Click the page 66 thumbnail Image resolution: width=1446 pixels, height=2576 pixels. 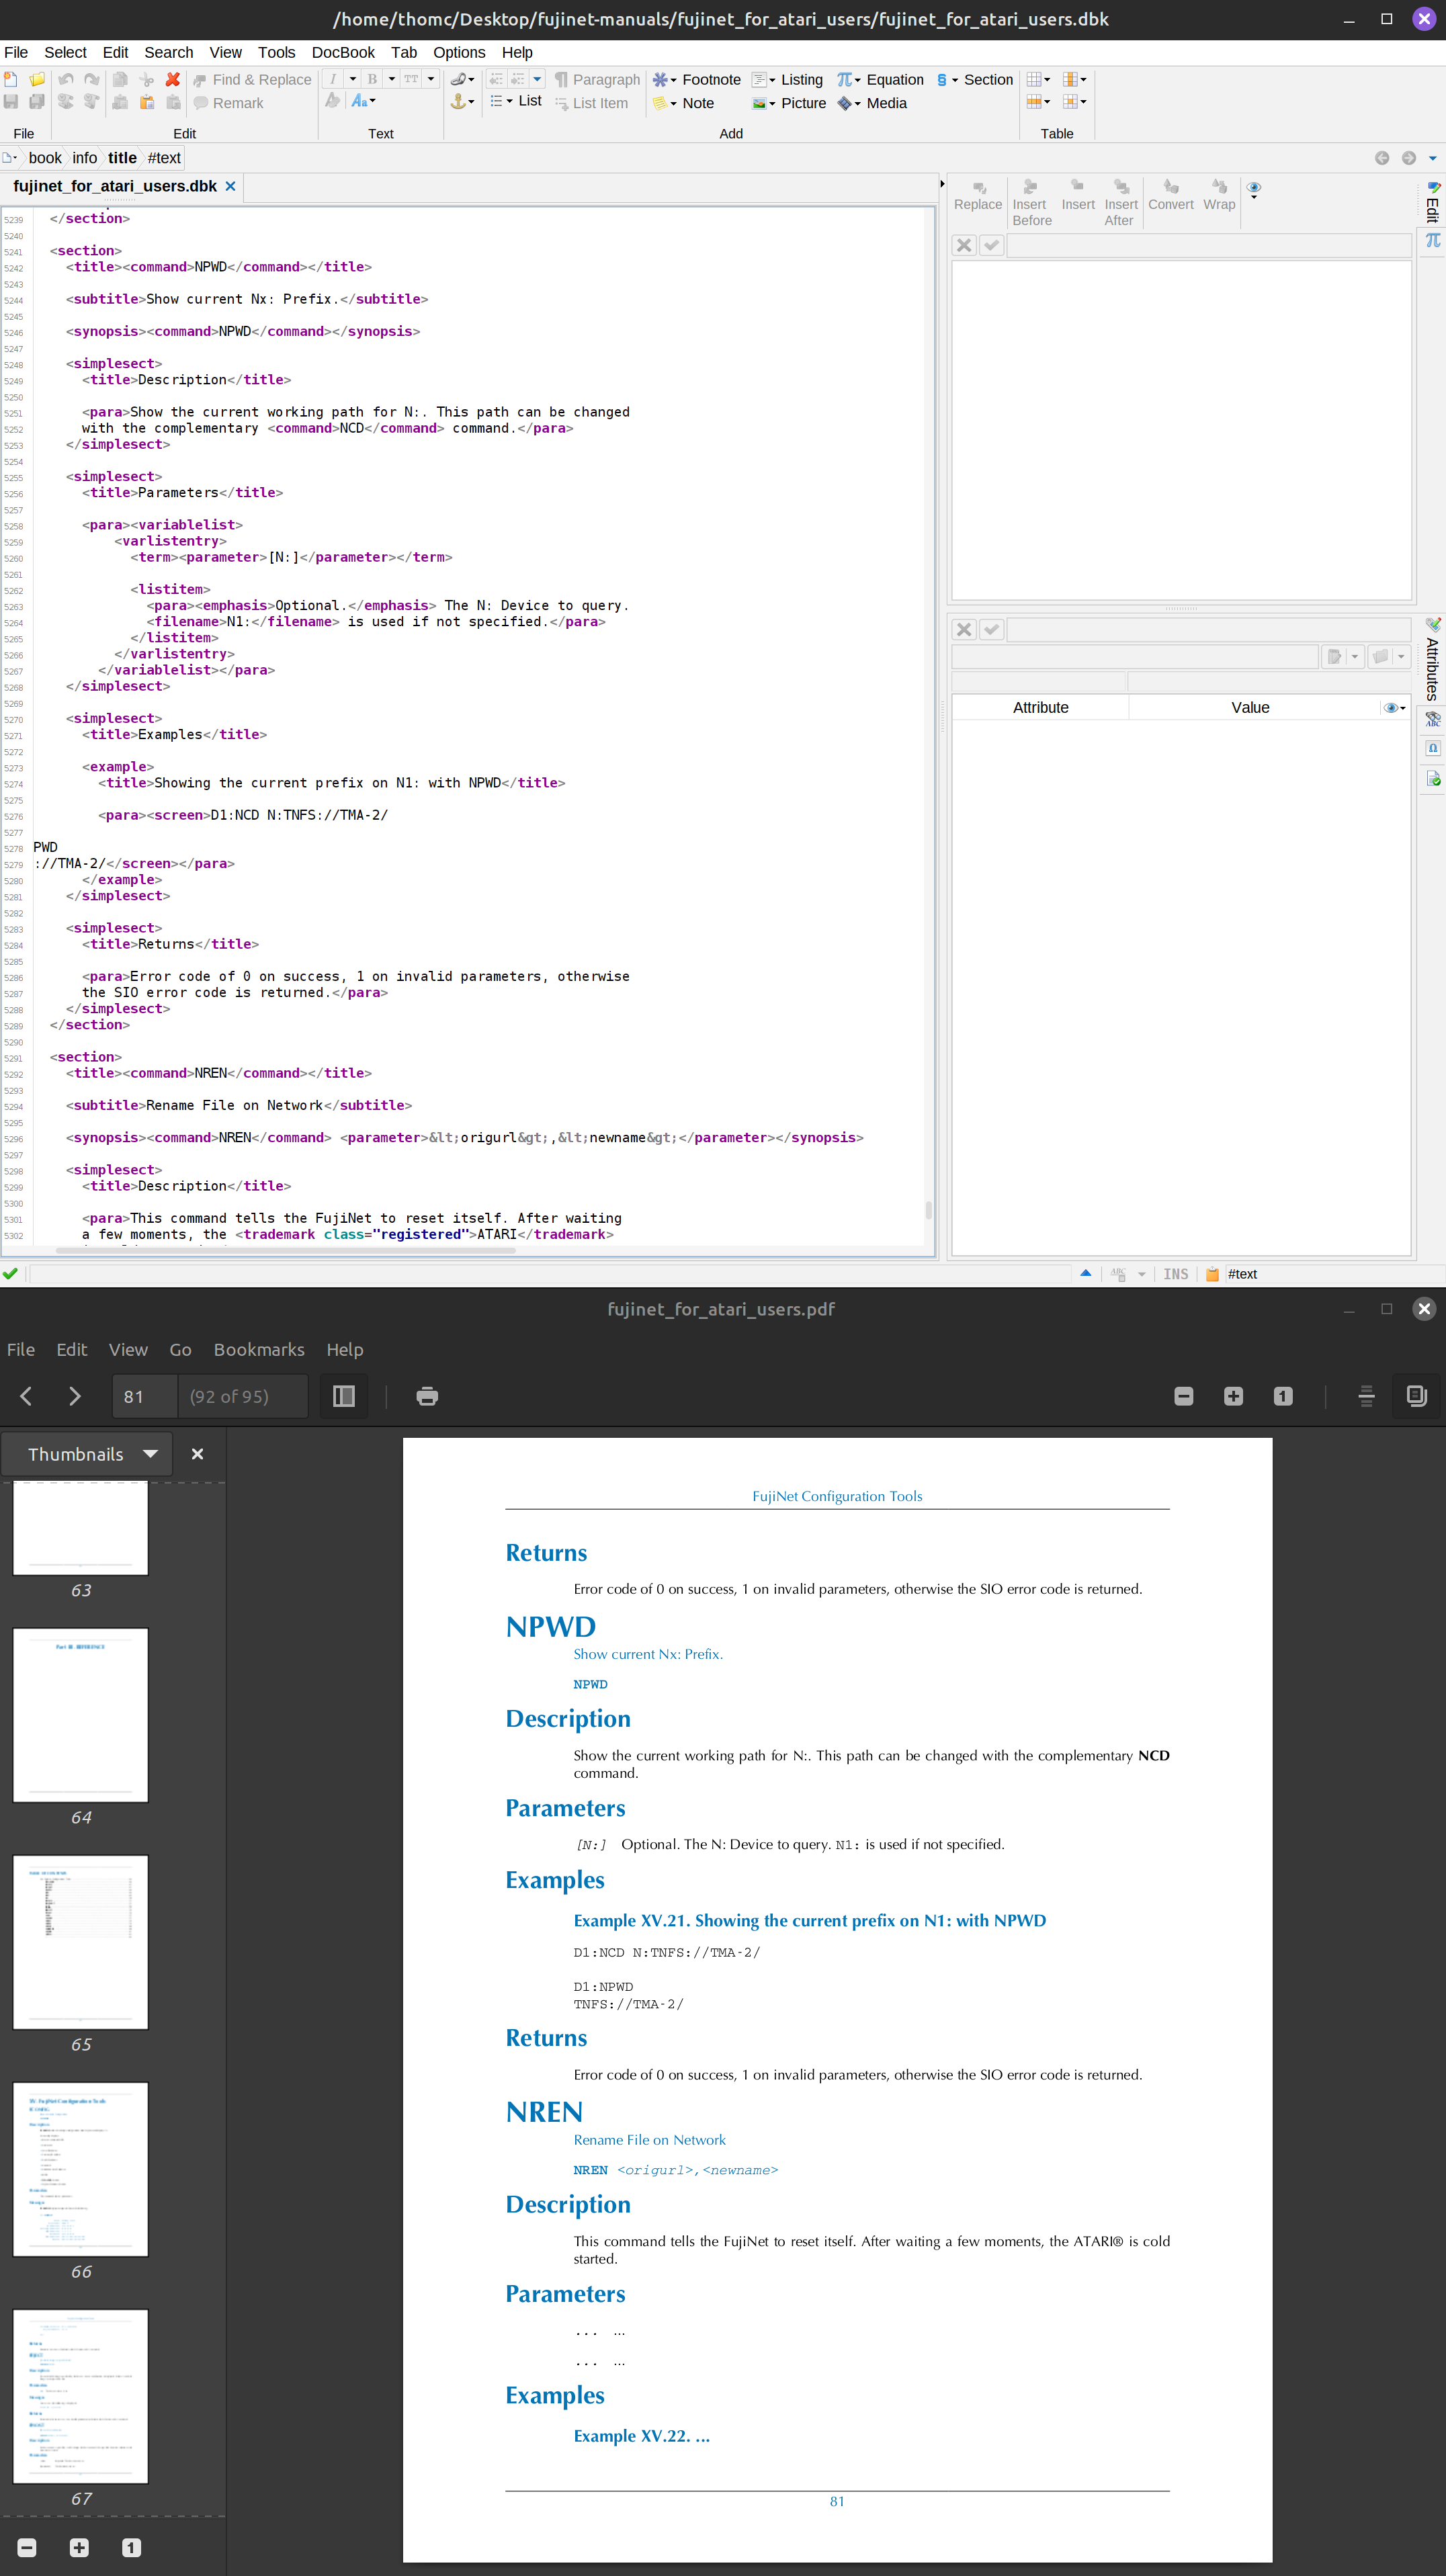(81, 2169)
